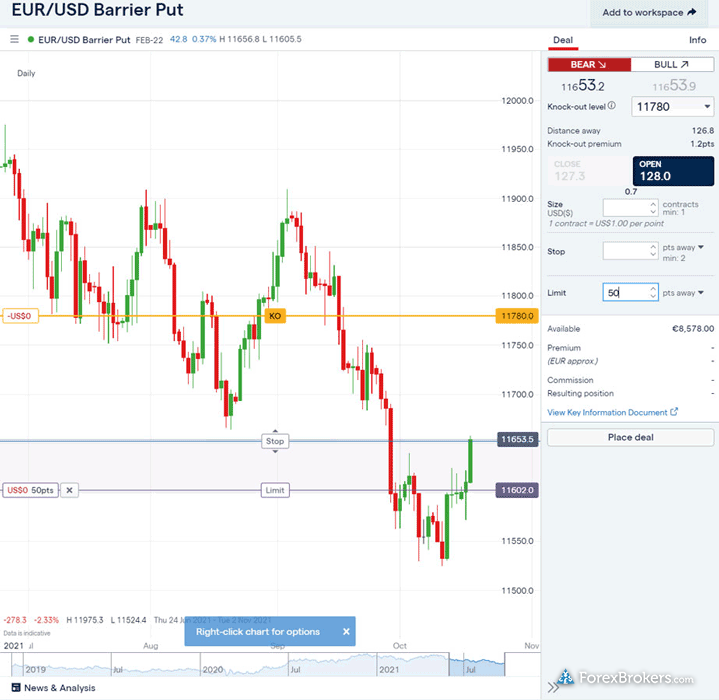
Task: Open the Stop pts away dropdown
Action: (x=700, y=247)
